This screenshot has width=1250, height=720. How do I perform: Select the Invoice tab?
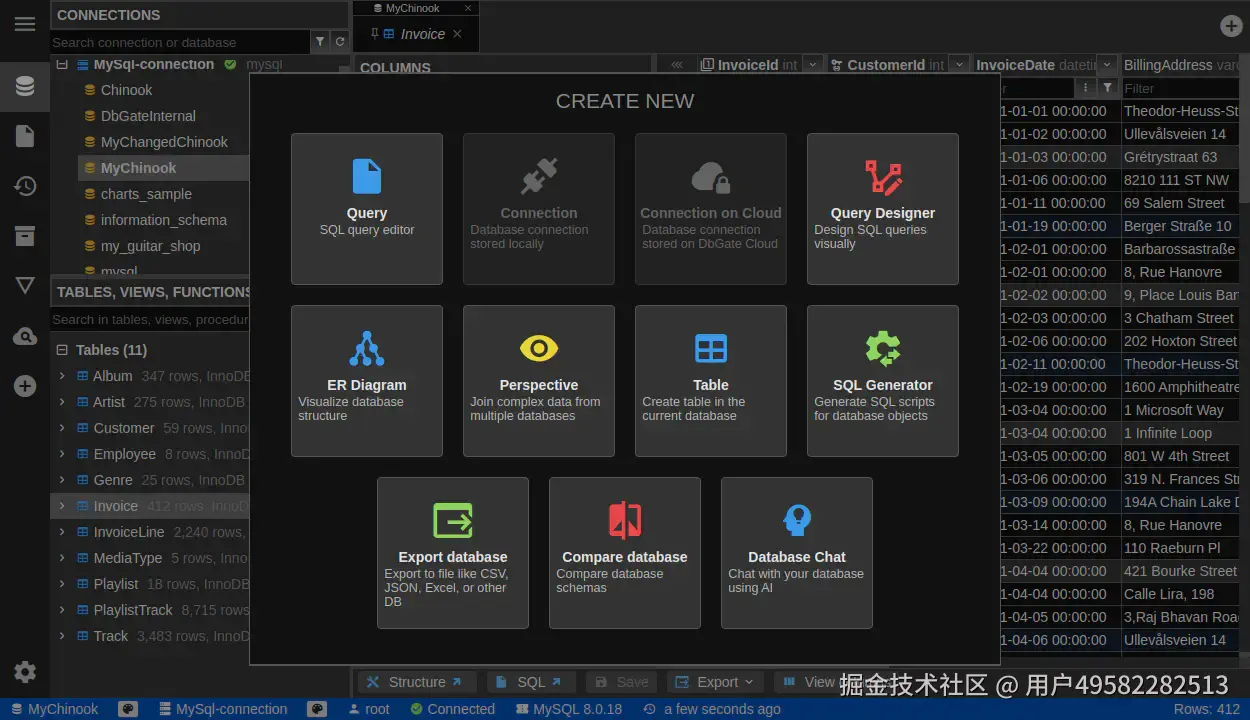(416, 34)
